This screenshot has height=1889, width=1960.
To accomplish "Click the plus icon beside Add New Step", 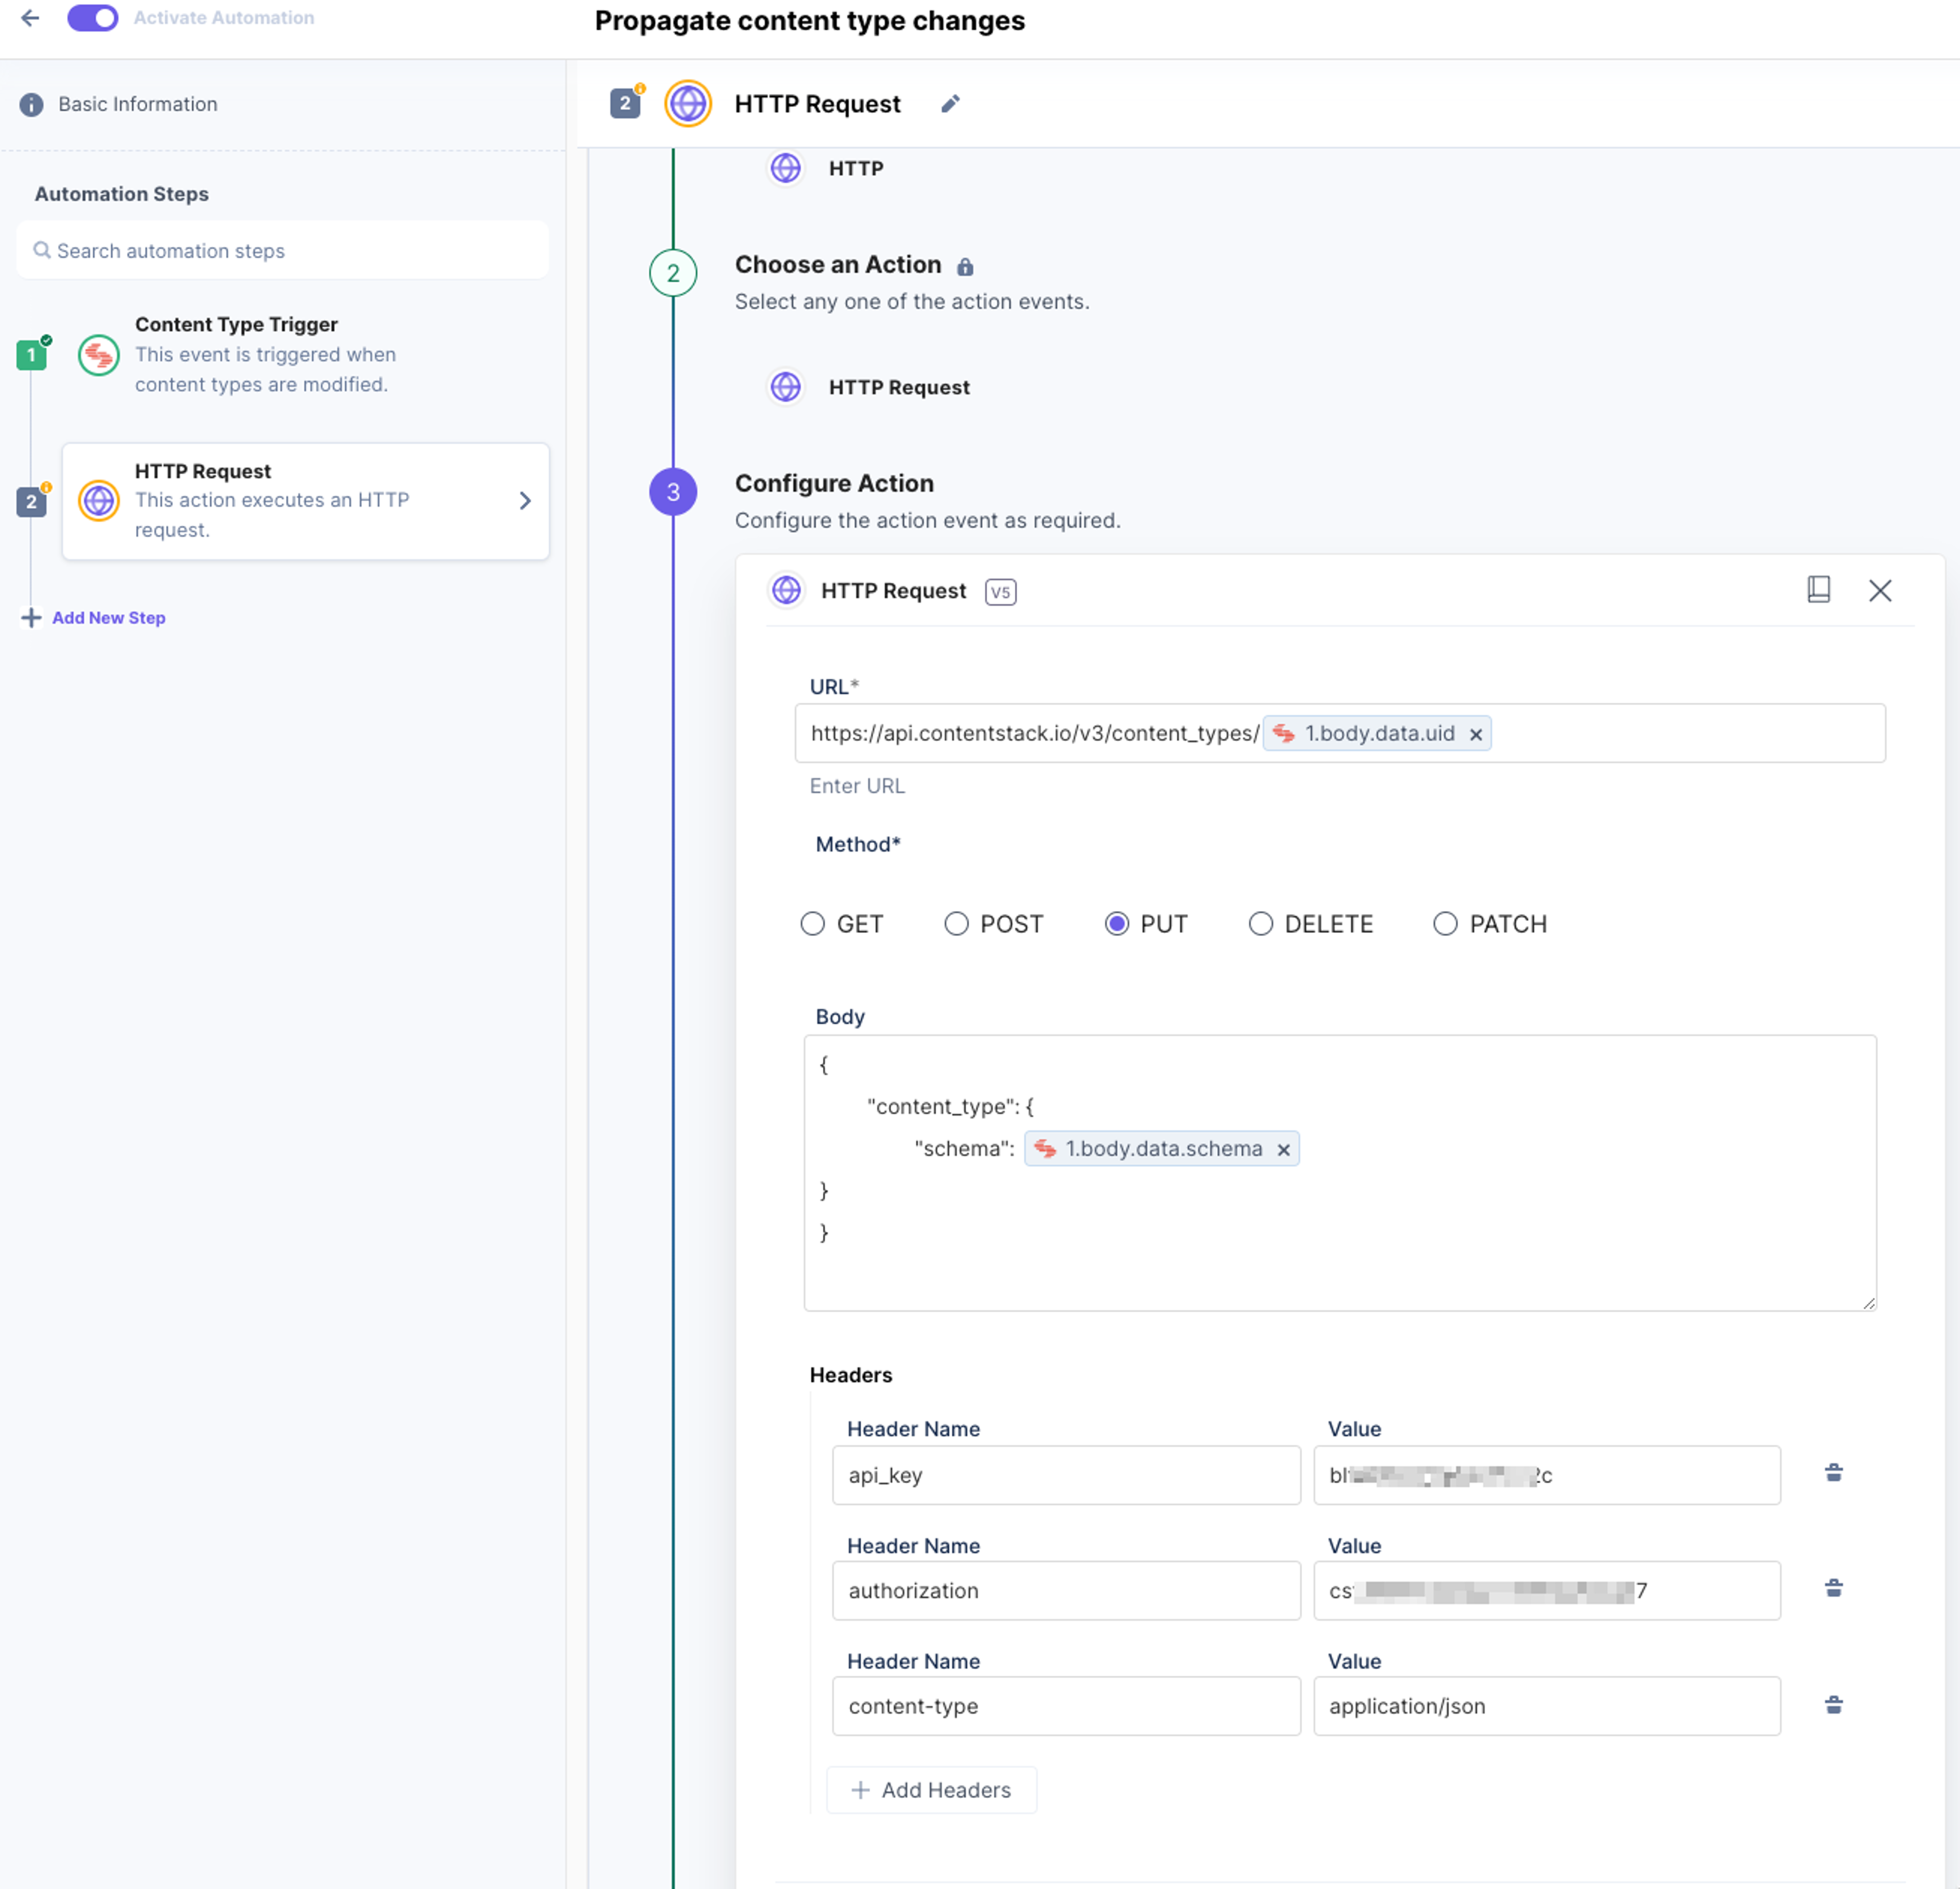I will click(x=31, y=617).
